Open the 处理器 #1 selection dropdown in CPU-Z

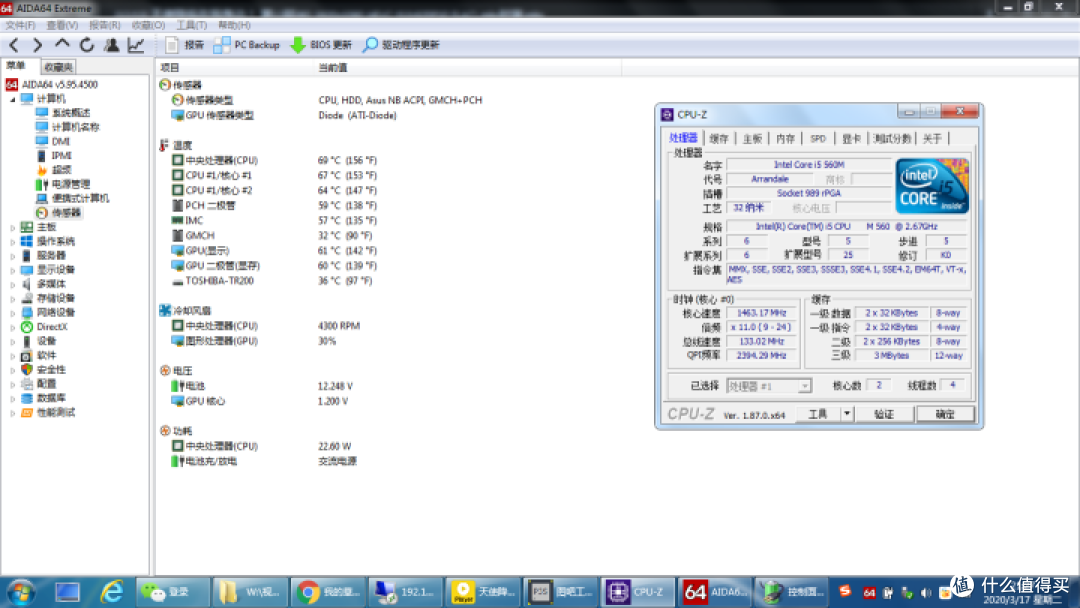pos(769,386)
